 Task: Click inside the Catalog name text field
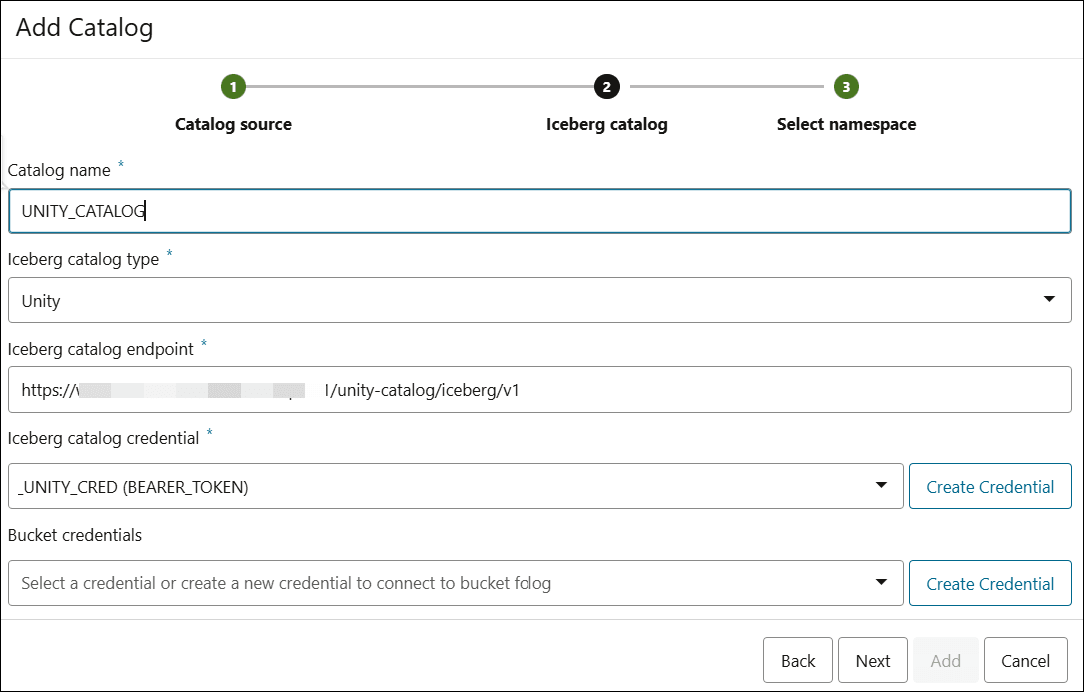click(540, 211)
